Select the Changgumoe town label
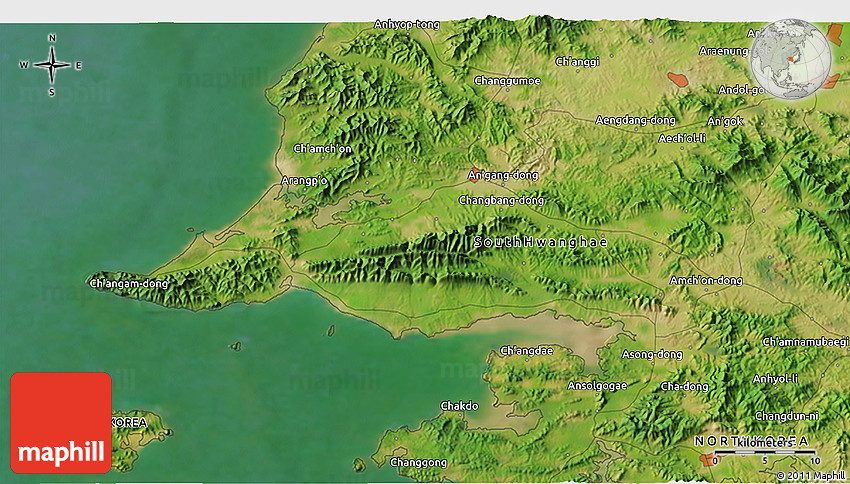 pos(508,80)
